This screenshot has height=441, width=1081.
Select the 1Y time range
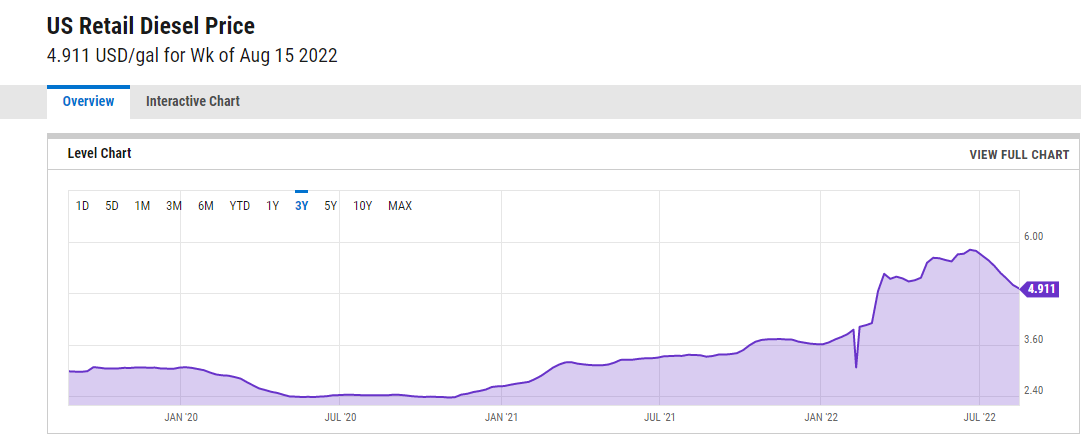[272, 205]
